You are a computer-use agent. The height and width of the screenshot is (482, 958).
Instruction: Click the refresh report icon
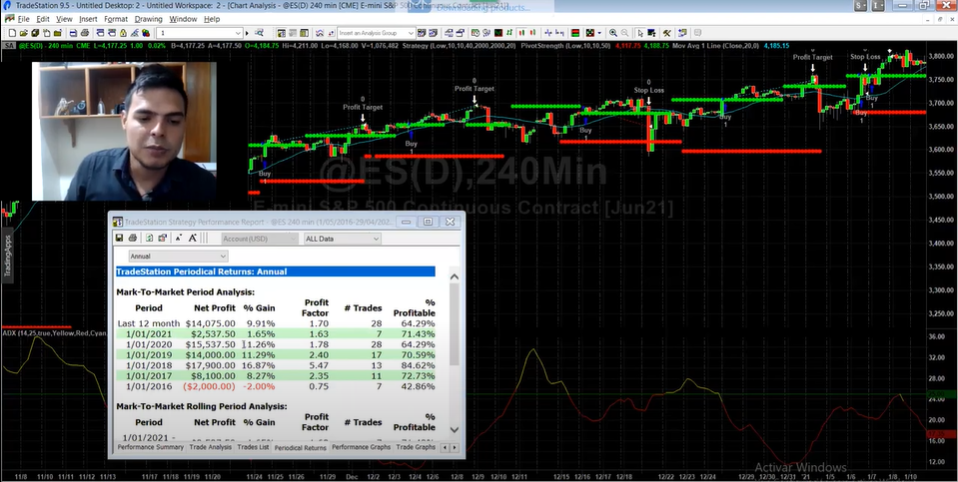coord(149,238)
